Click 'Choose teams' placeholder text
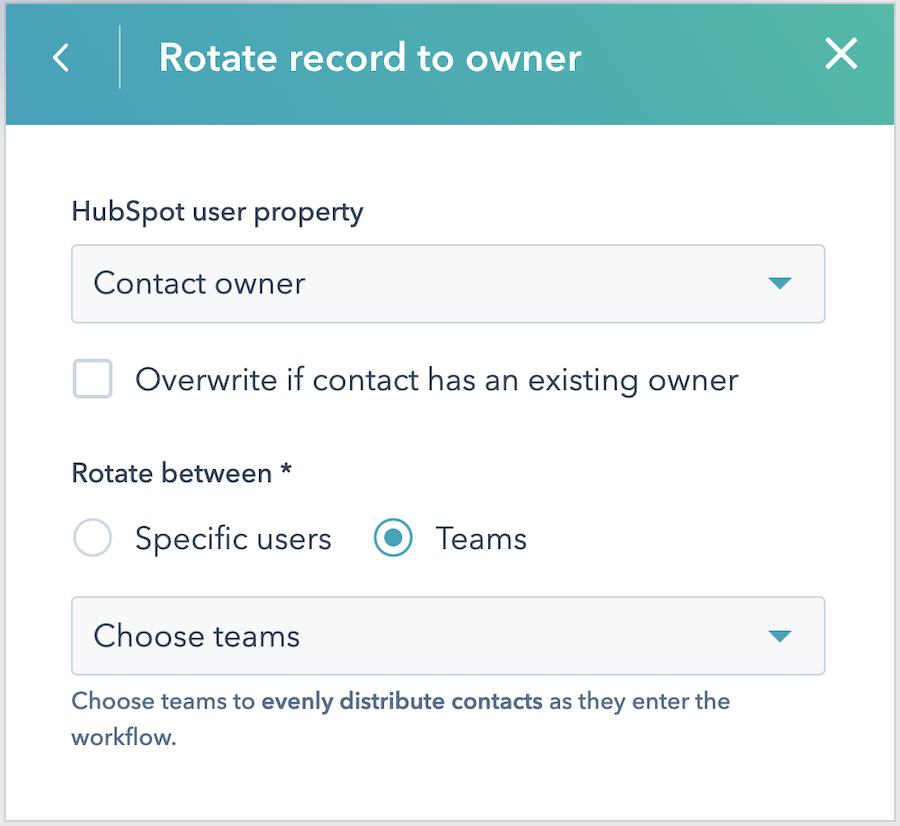Screen dimensions: 900x826 coord(197,636)
